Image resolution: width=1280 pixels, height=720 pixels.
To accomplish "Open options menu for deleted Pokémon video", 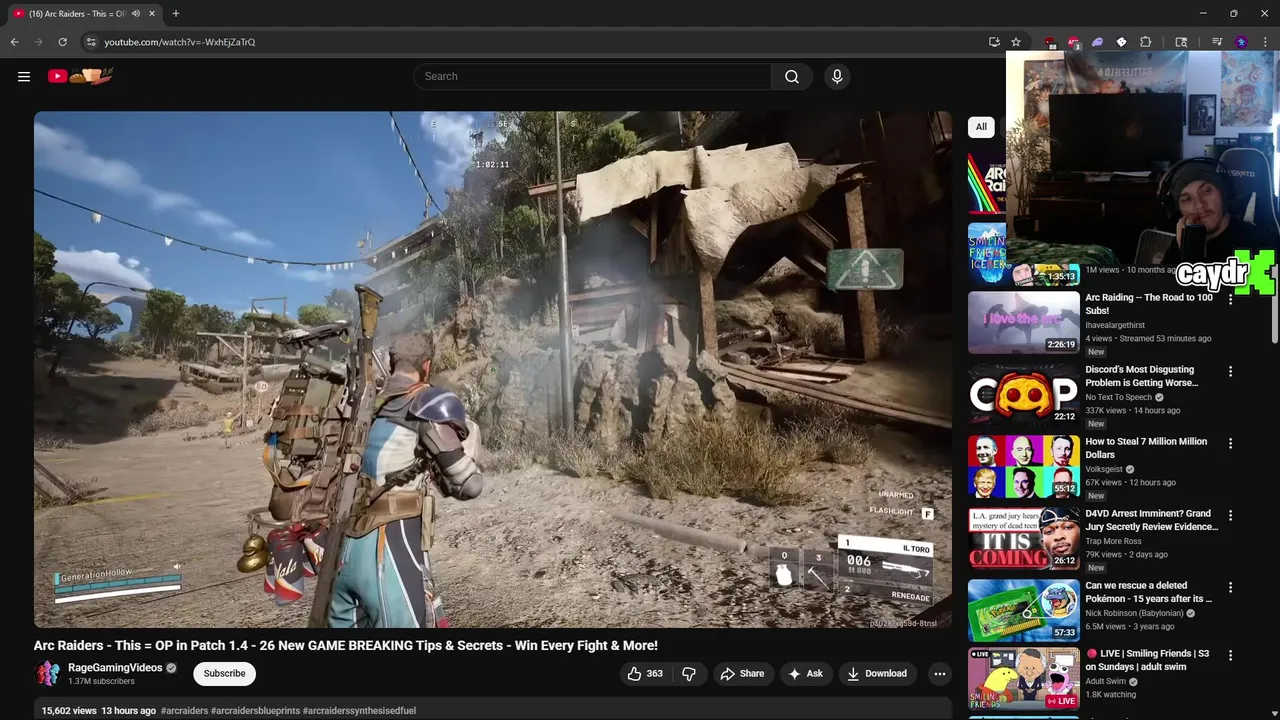I will coord(1230,587).
